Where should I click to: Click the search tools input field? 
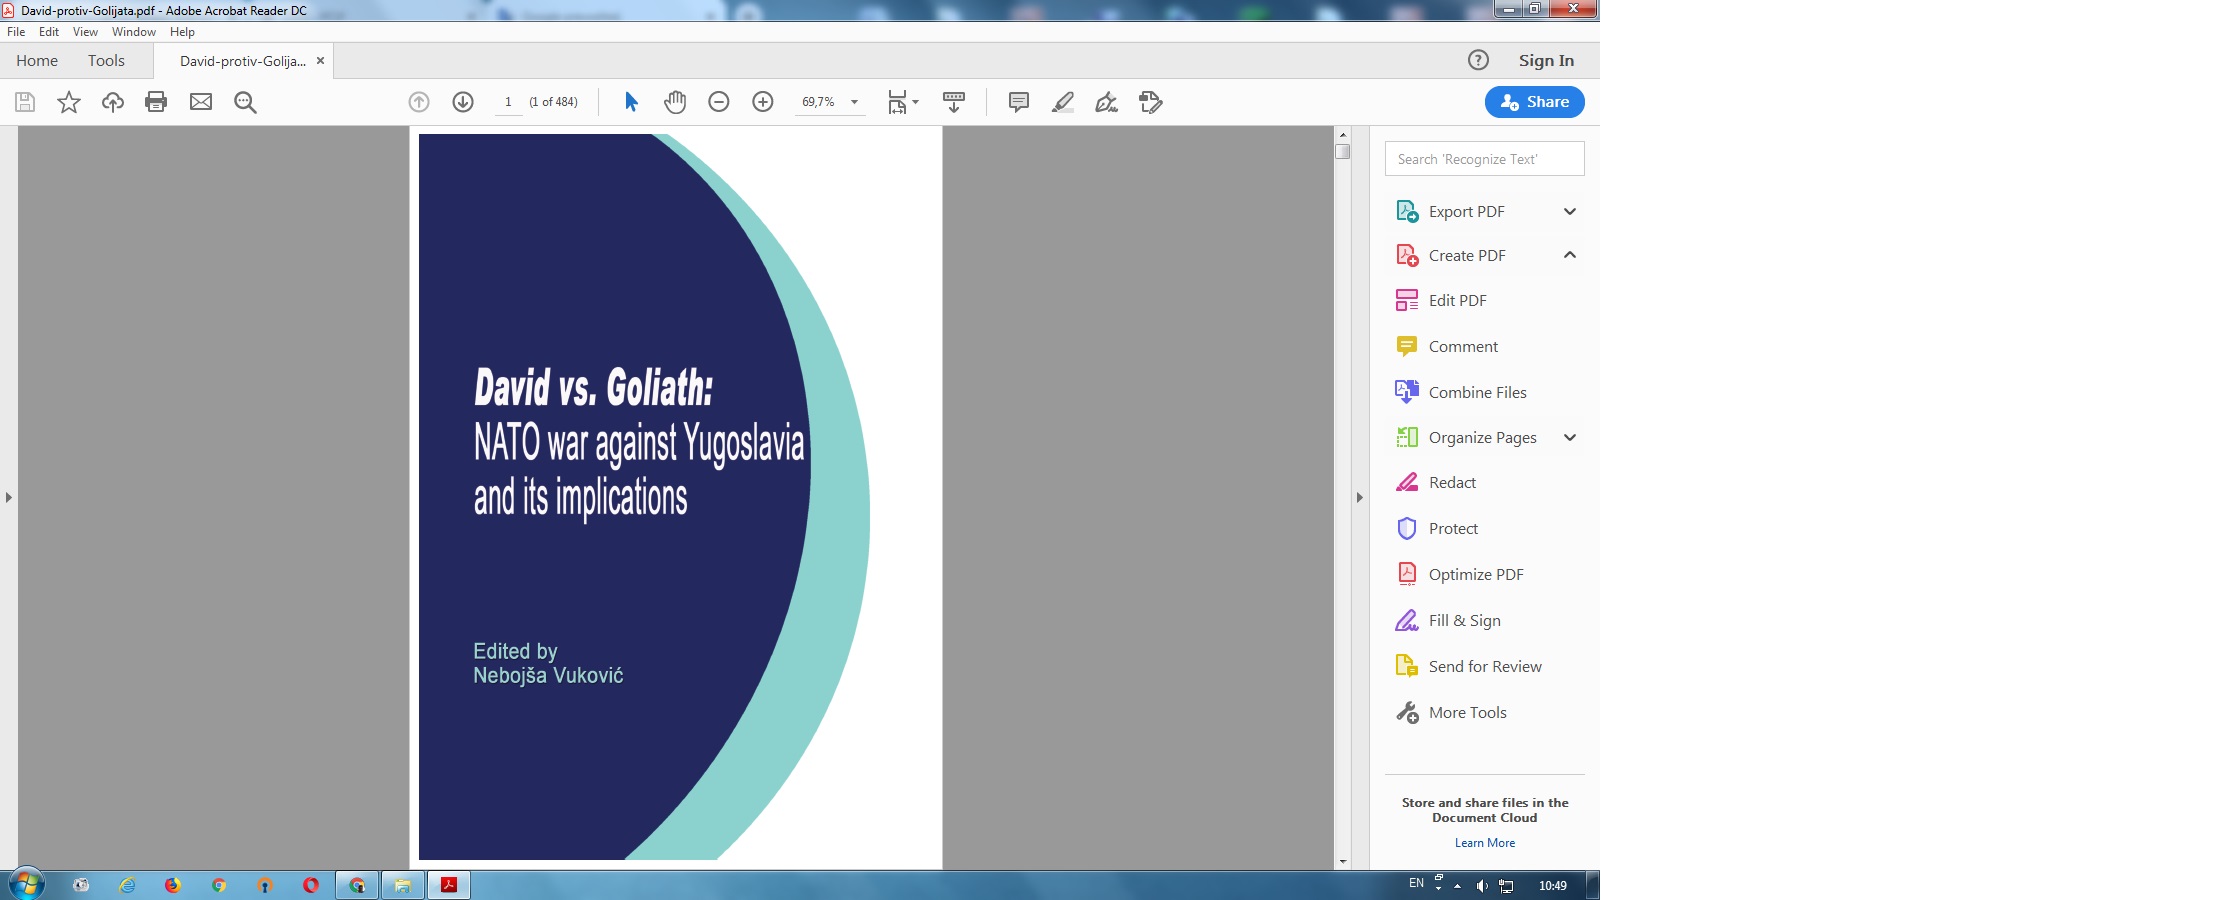1484,159
